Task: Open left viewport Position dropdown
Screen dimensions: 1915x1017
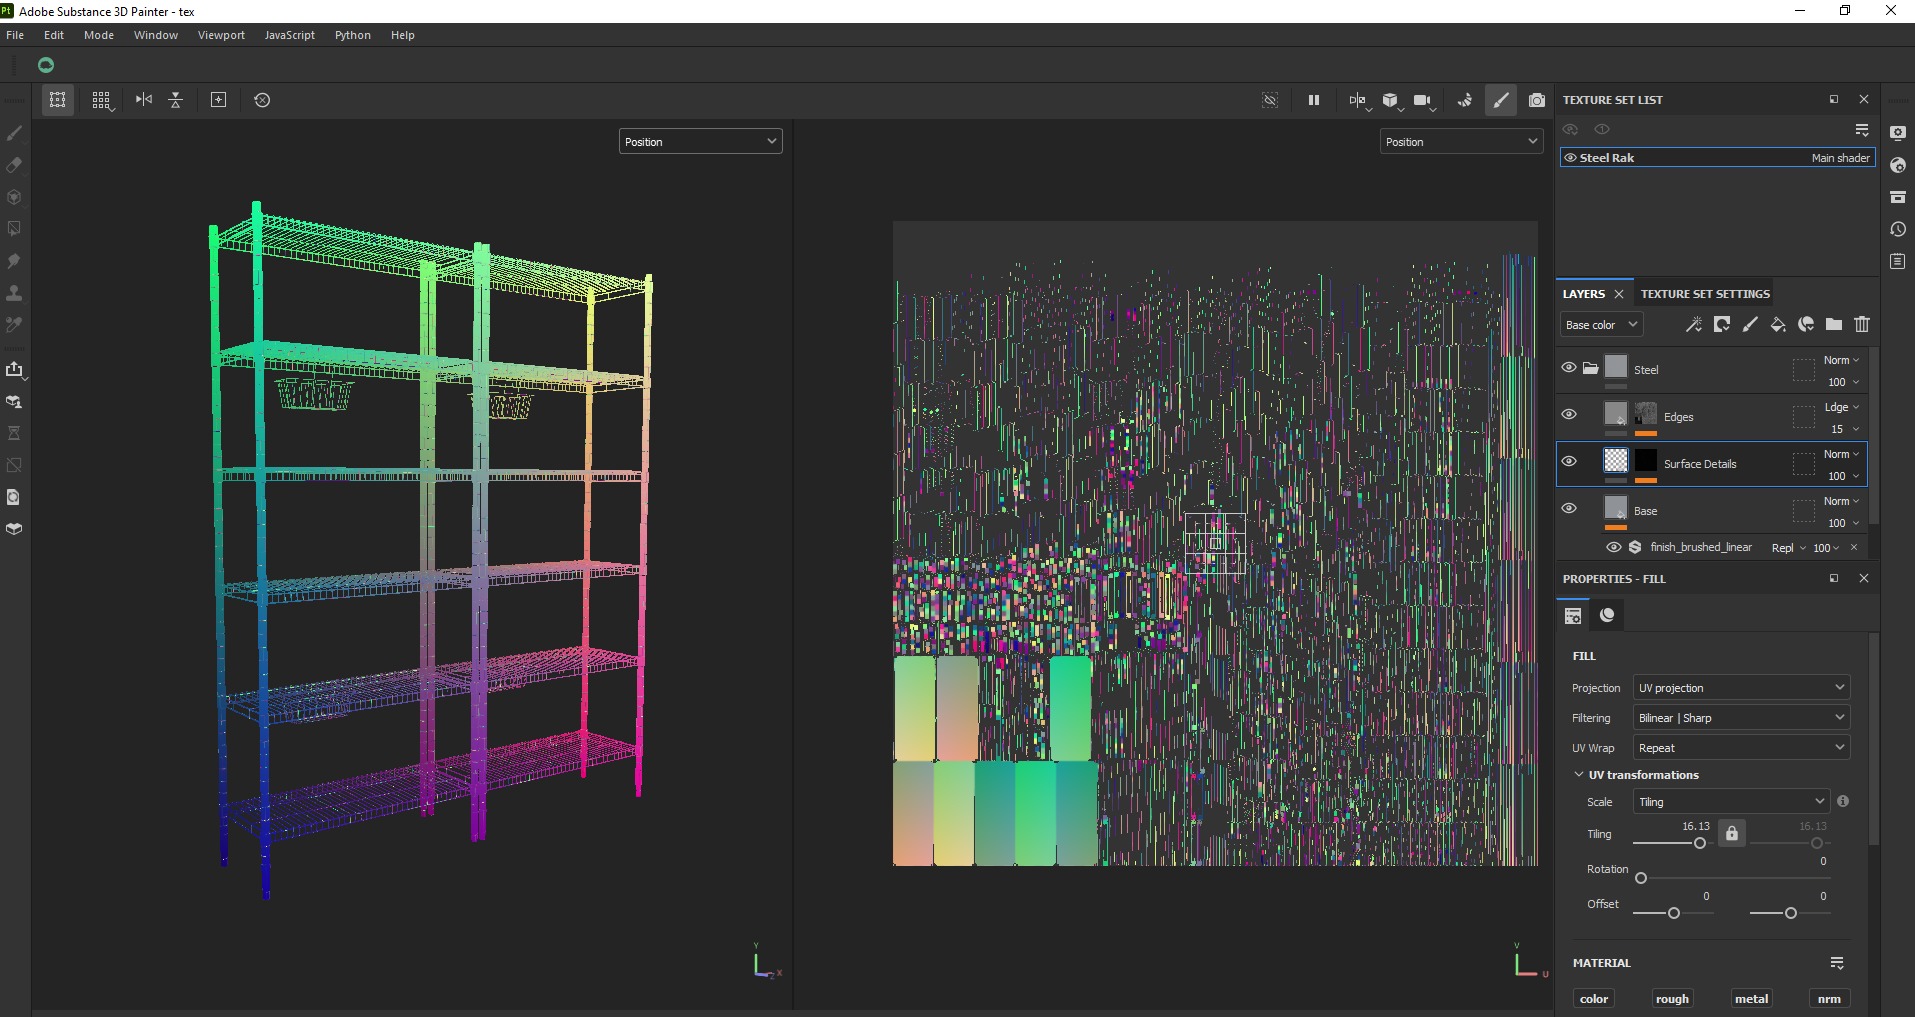Action: pos(700,142)
